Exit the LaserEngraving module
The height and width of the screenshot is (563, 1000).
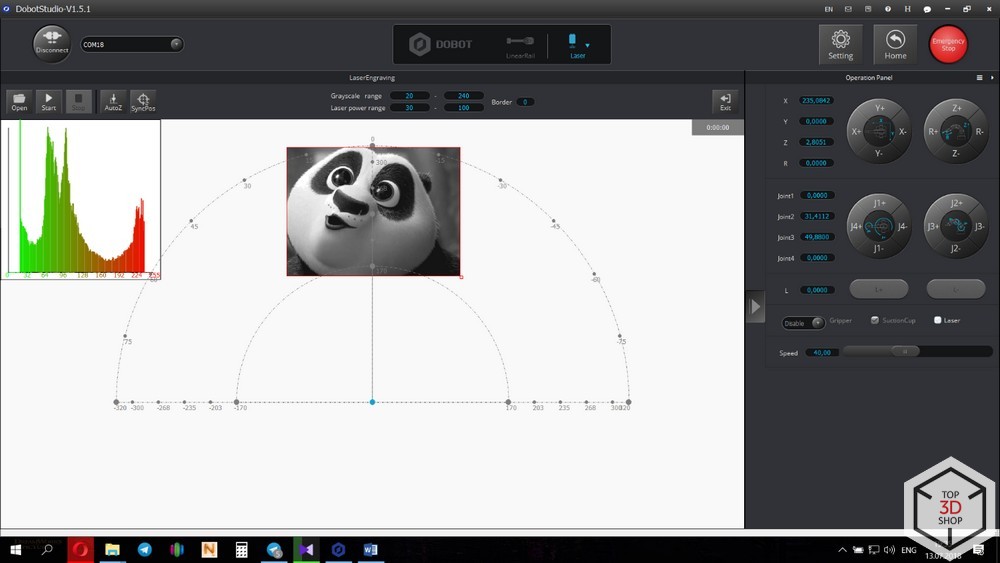pyautogui.click(x=725, y=101)
